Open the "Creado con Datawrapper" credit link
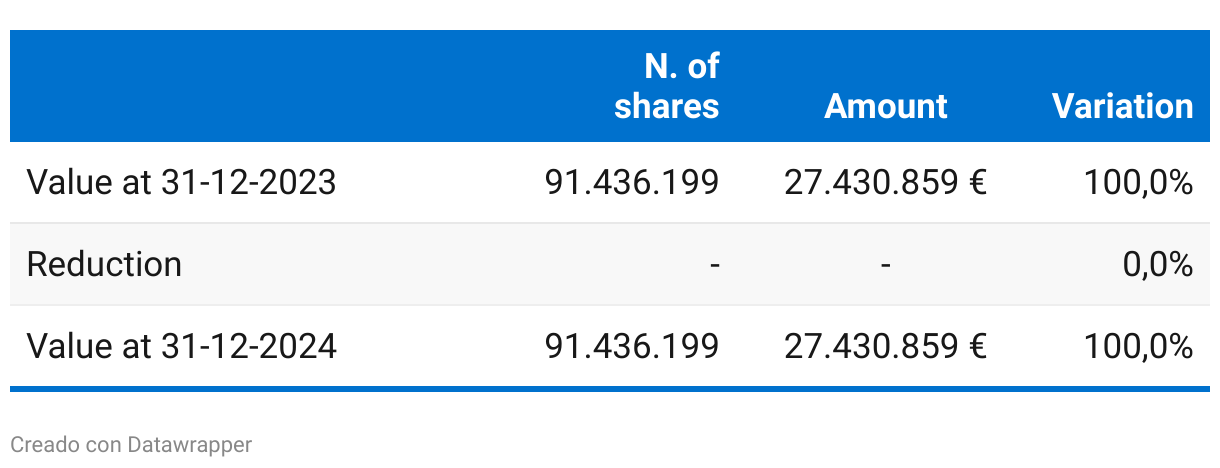 click(x=131, y=445)
